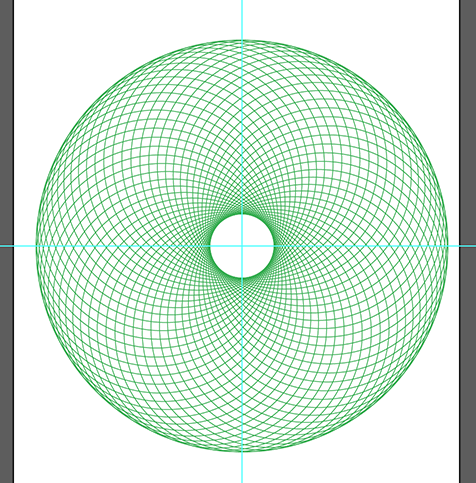Click the top edge of the inner white circle

click(x=242, y=215)
